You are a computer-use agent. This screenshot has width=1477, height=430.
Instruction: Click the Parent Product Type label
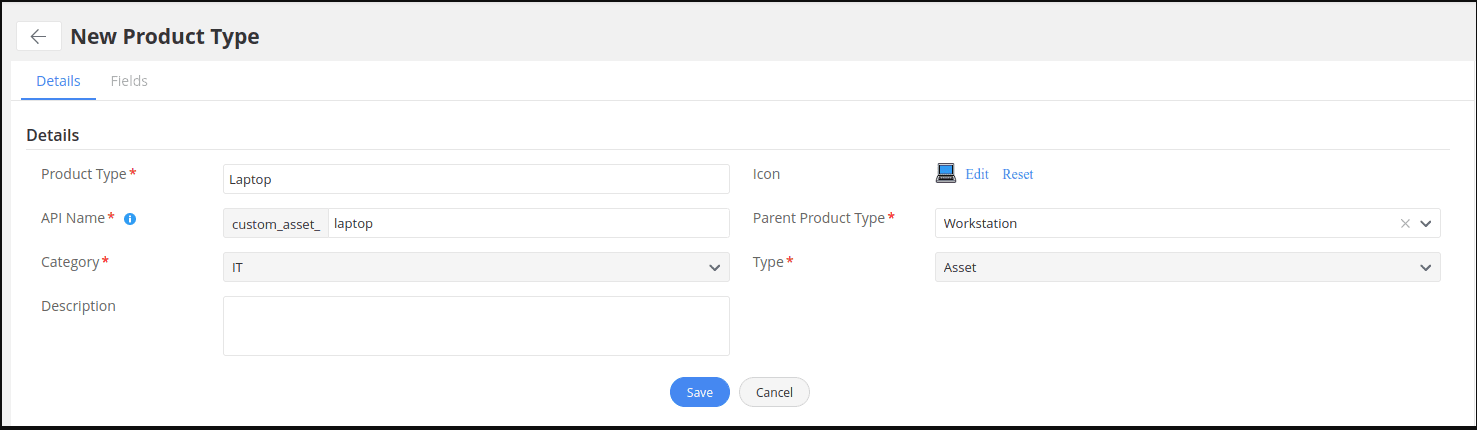(819, 218)
